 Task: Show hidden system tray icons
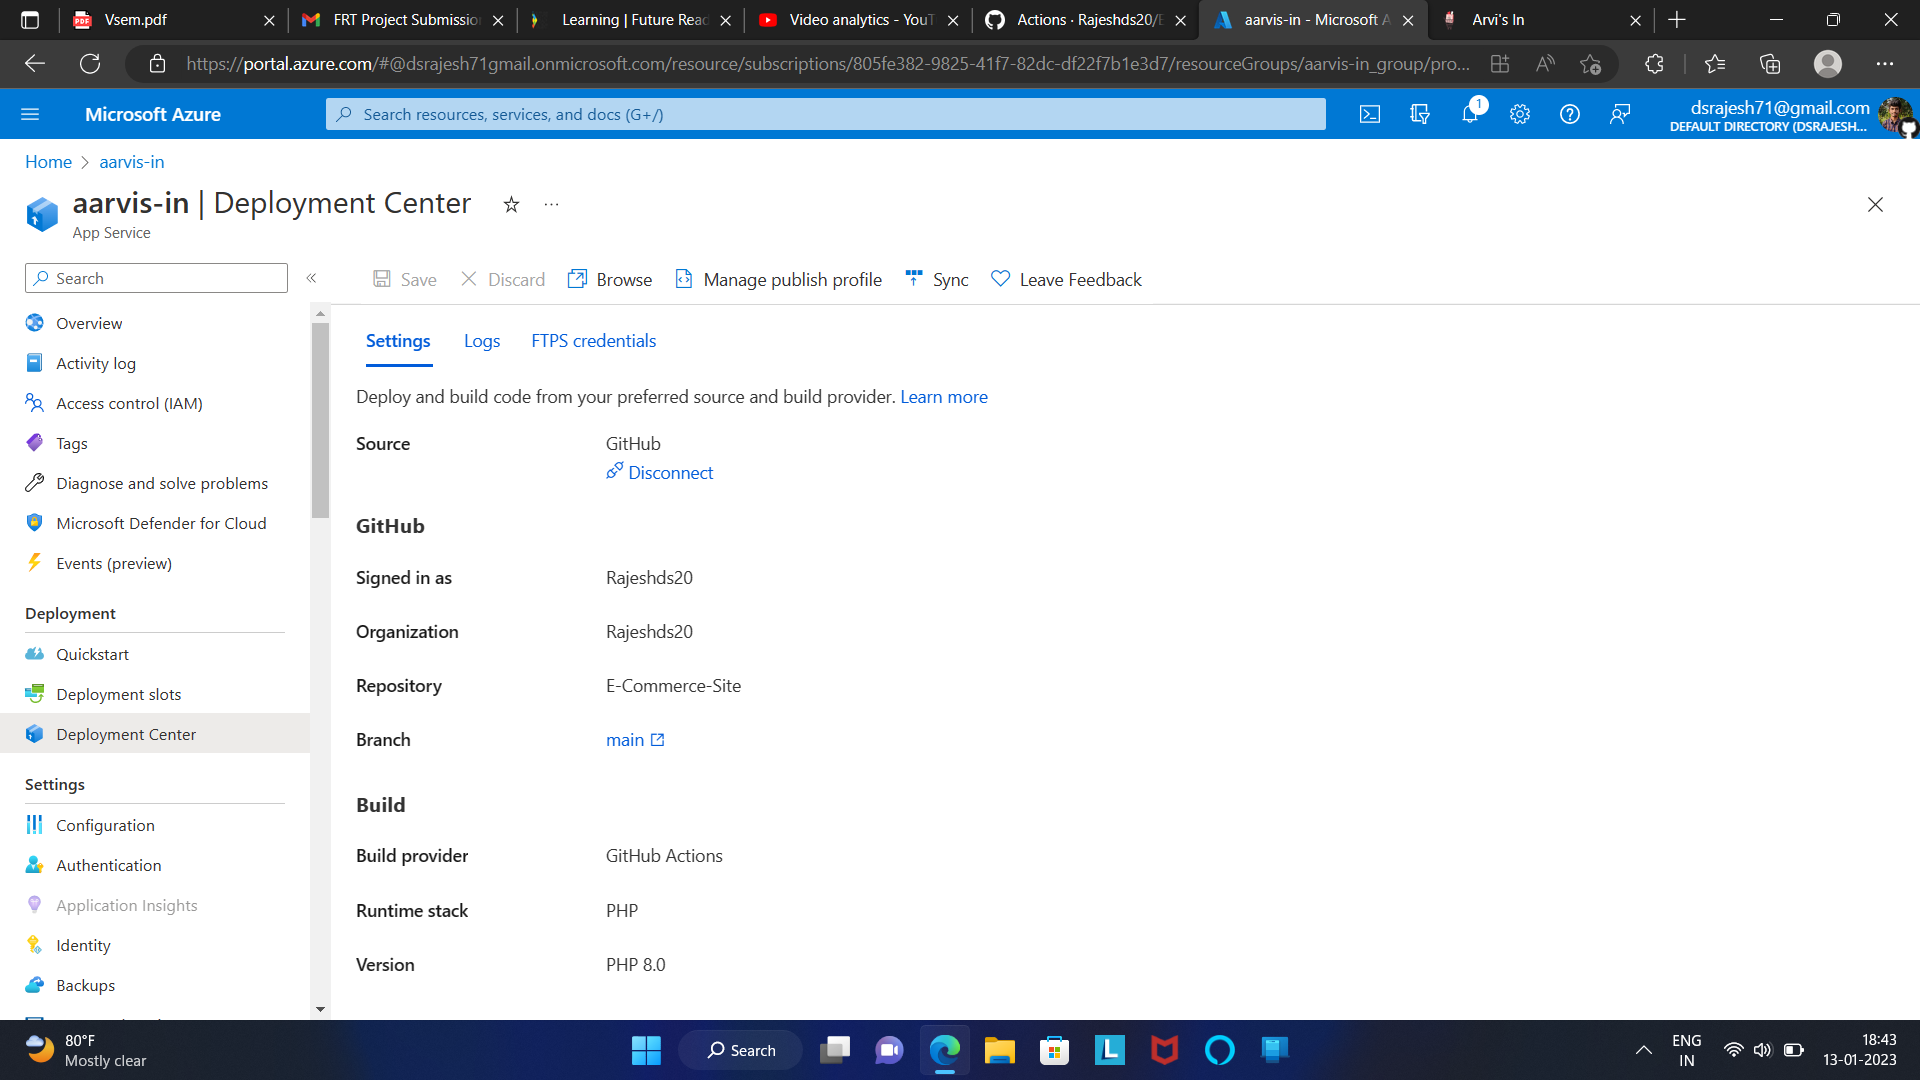coord(1643,1050)
